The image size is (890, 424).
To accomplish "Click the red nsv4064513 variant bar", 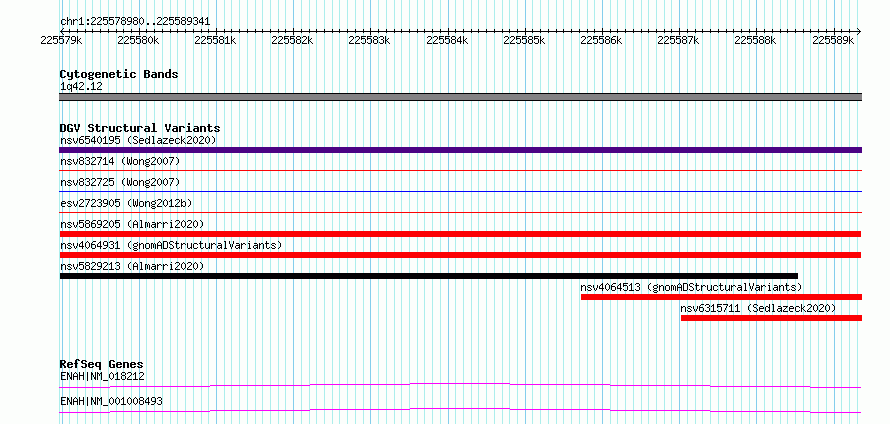I will coord(721,297).
